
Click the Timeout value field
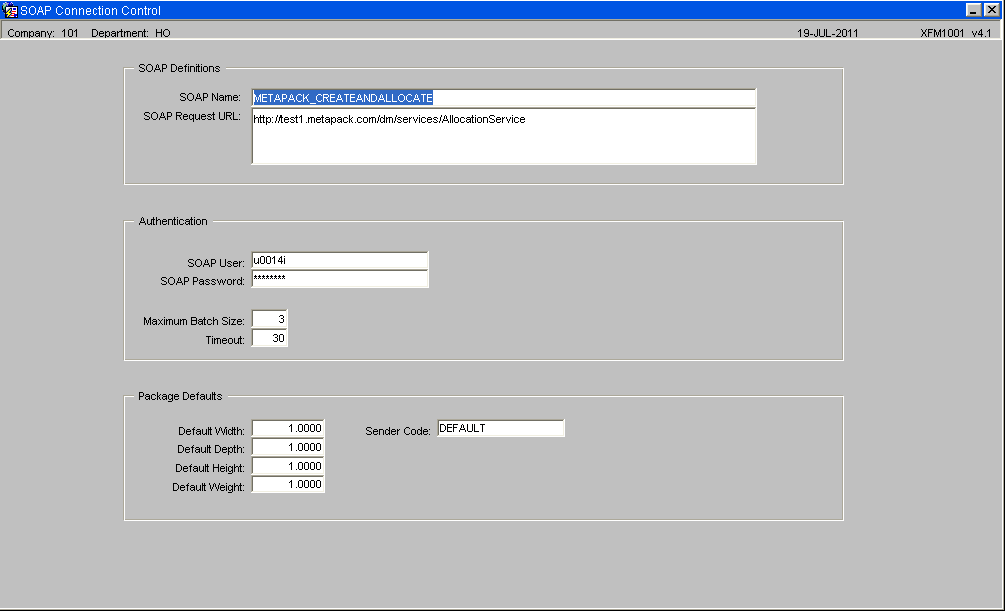(x=269, y=338)
